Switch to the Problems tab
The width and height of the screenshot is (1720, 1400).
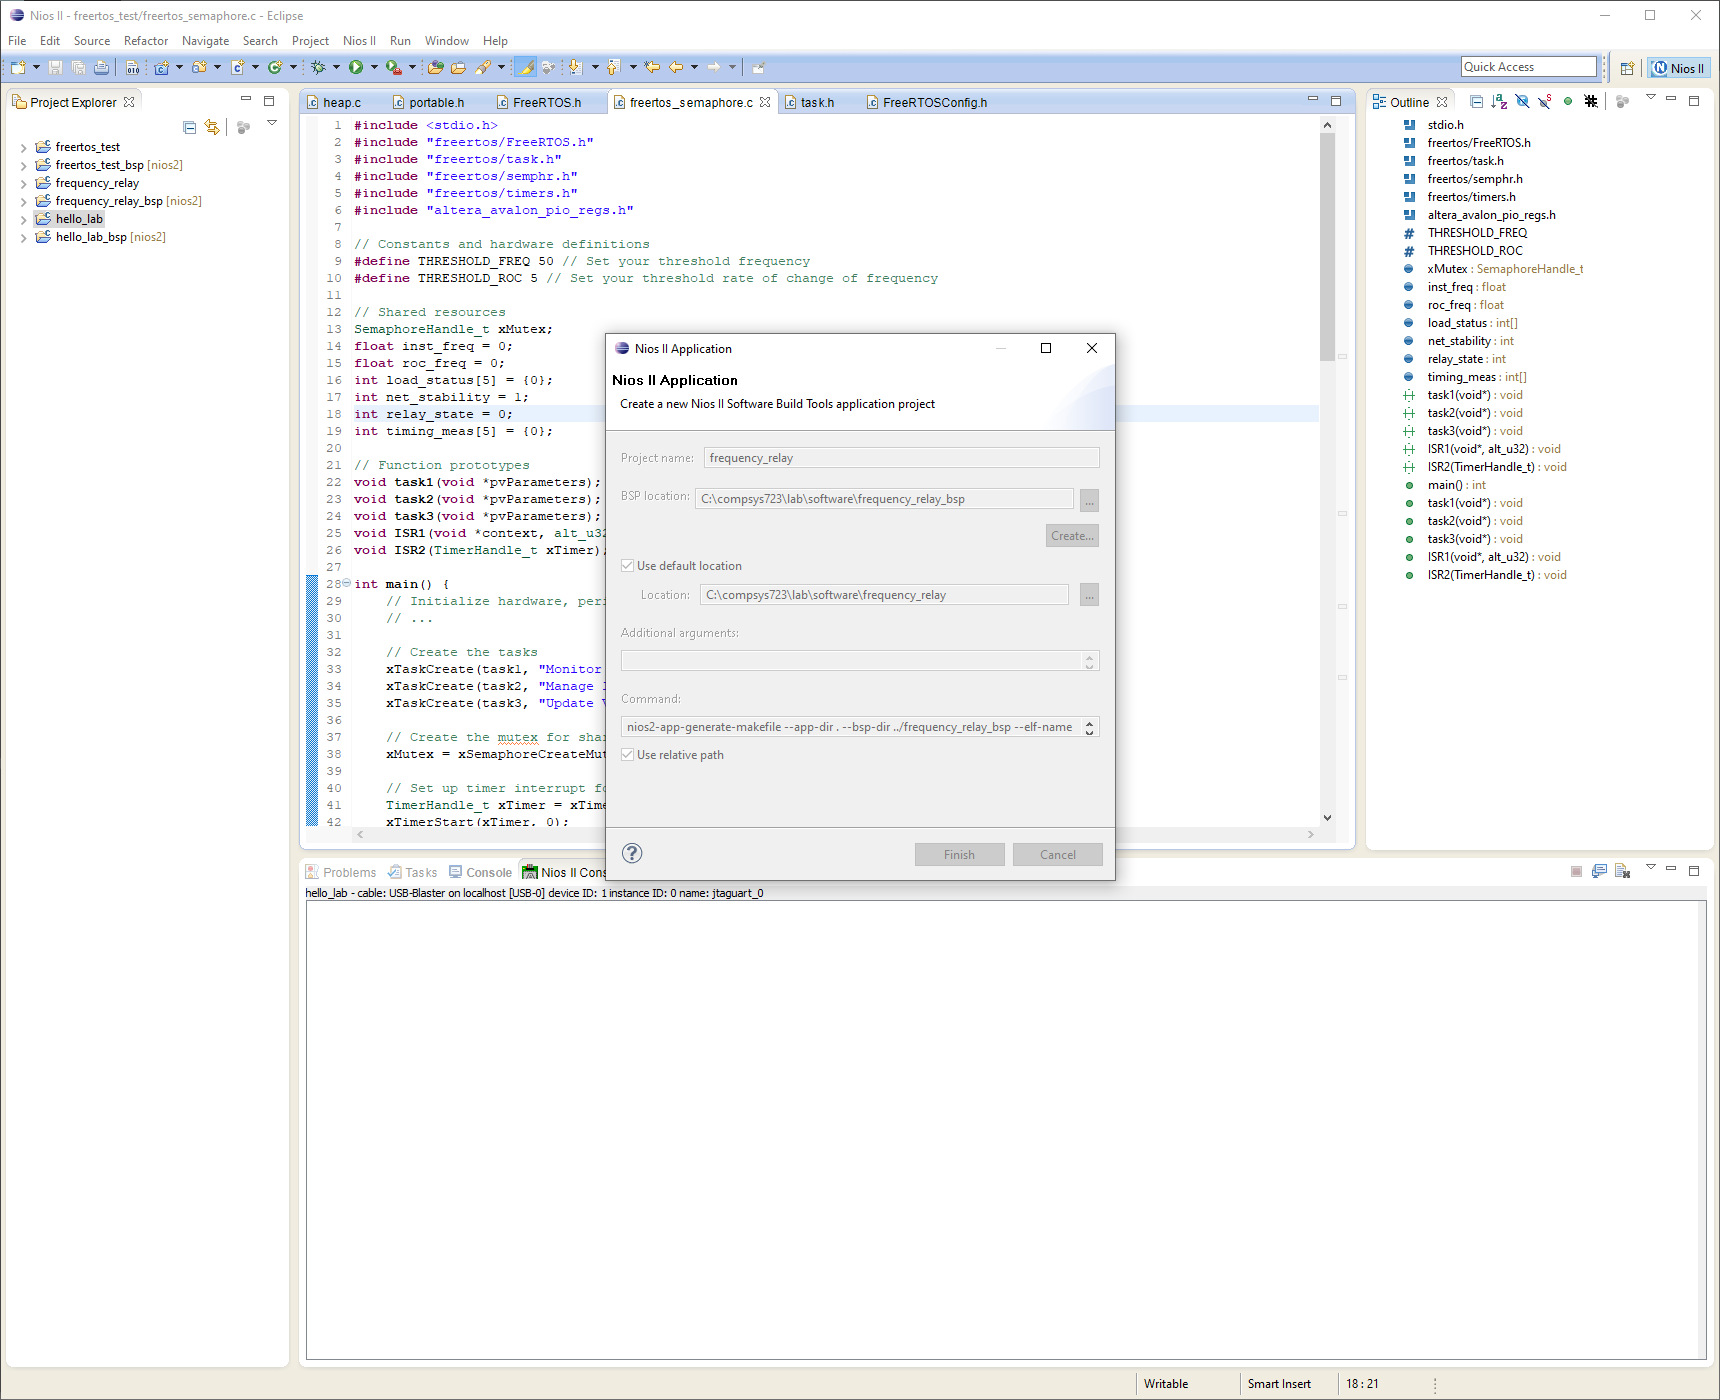point(341,872)
